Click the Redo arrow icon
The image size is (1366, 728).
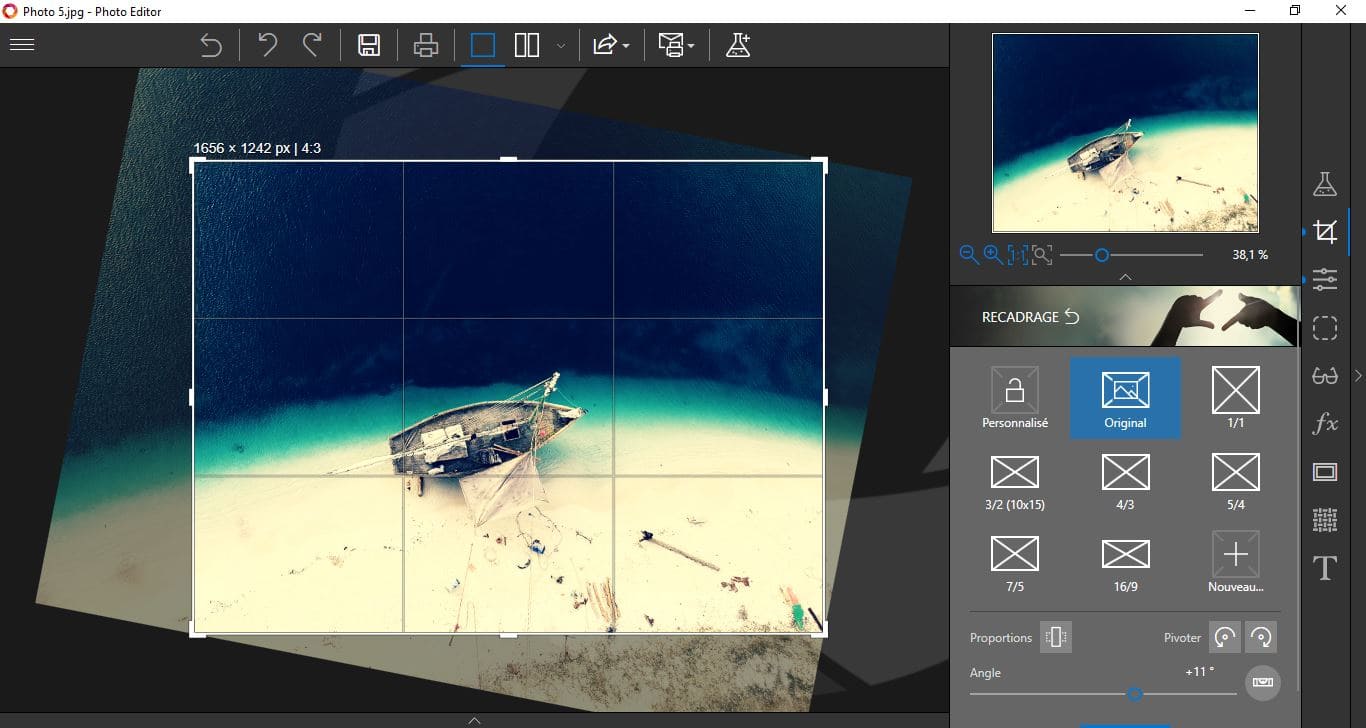tap(313, 45)
